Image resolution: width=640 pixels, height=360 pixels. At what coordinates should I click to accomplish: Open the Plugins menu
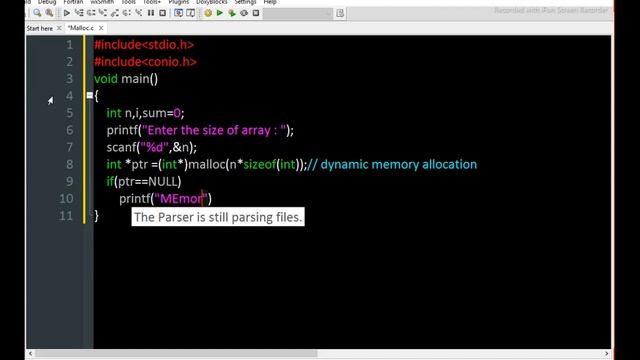(179, 2)
